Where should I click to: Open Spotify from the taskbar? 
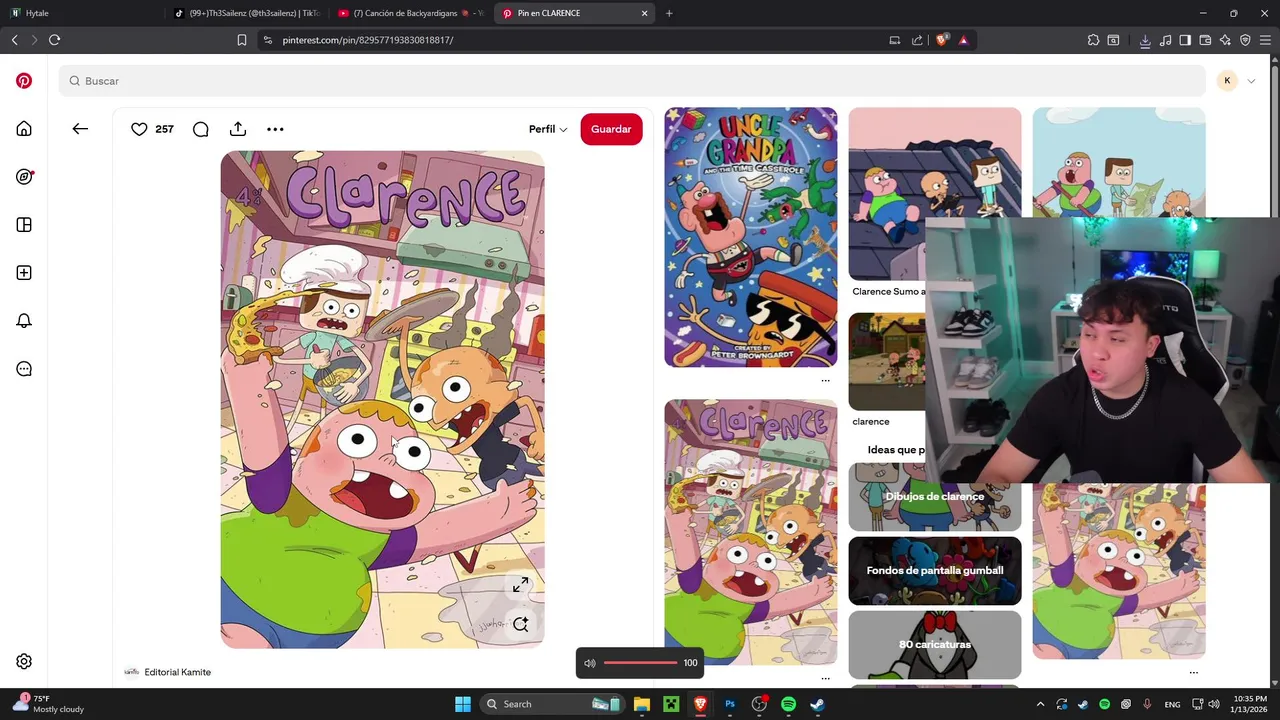click(788, 704)
